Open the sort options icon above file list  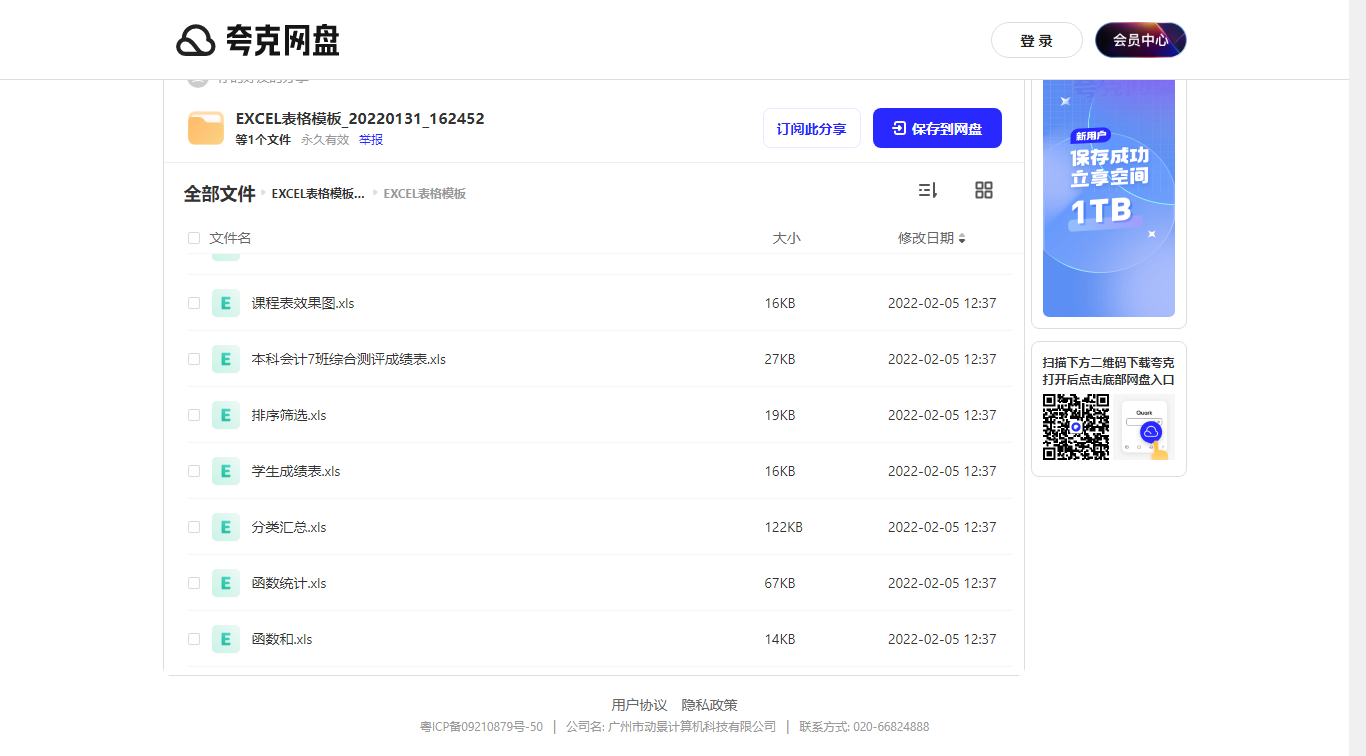[x=927, y=189]
